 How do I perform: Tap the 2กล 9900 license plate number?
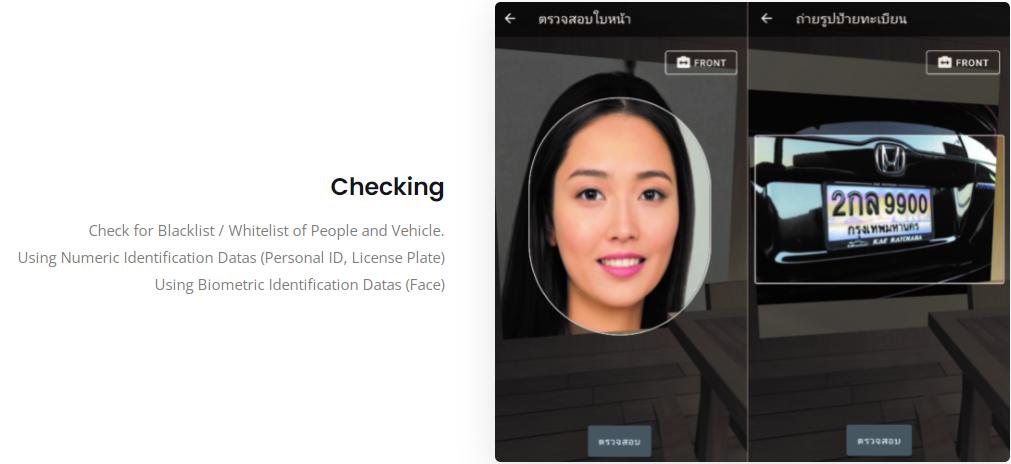click(879, 204)
